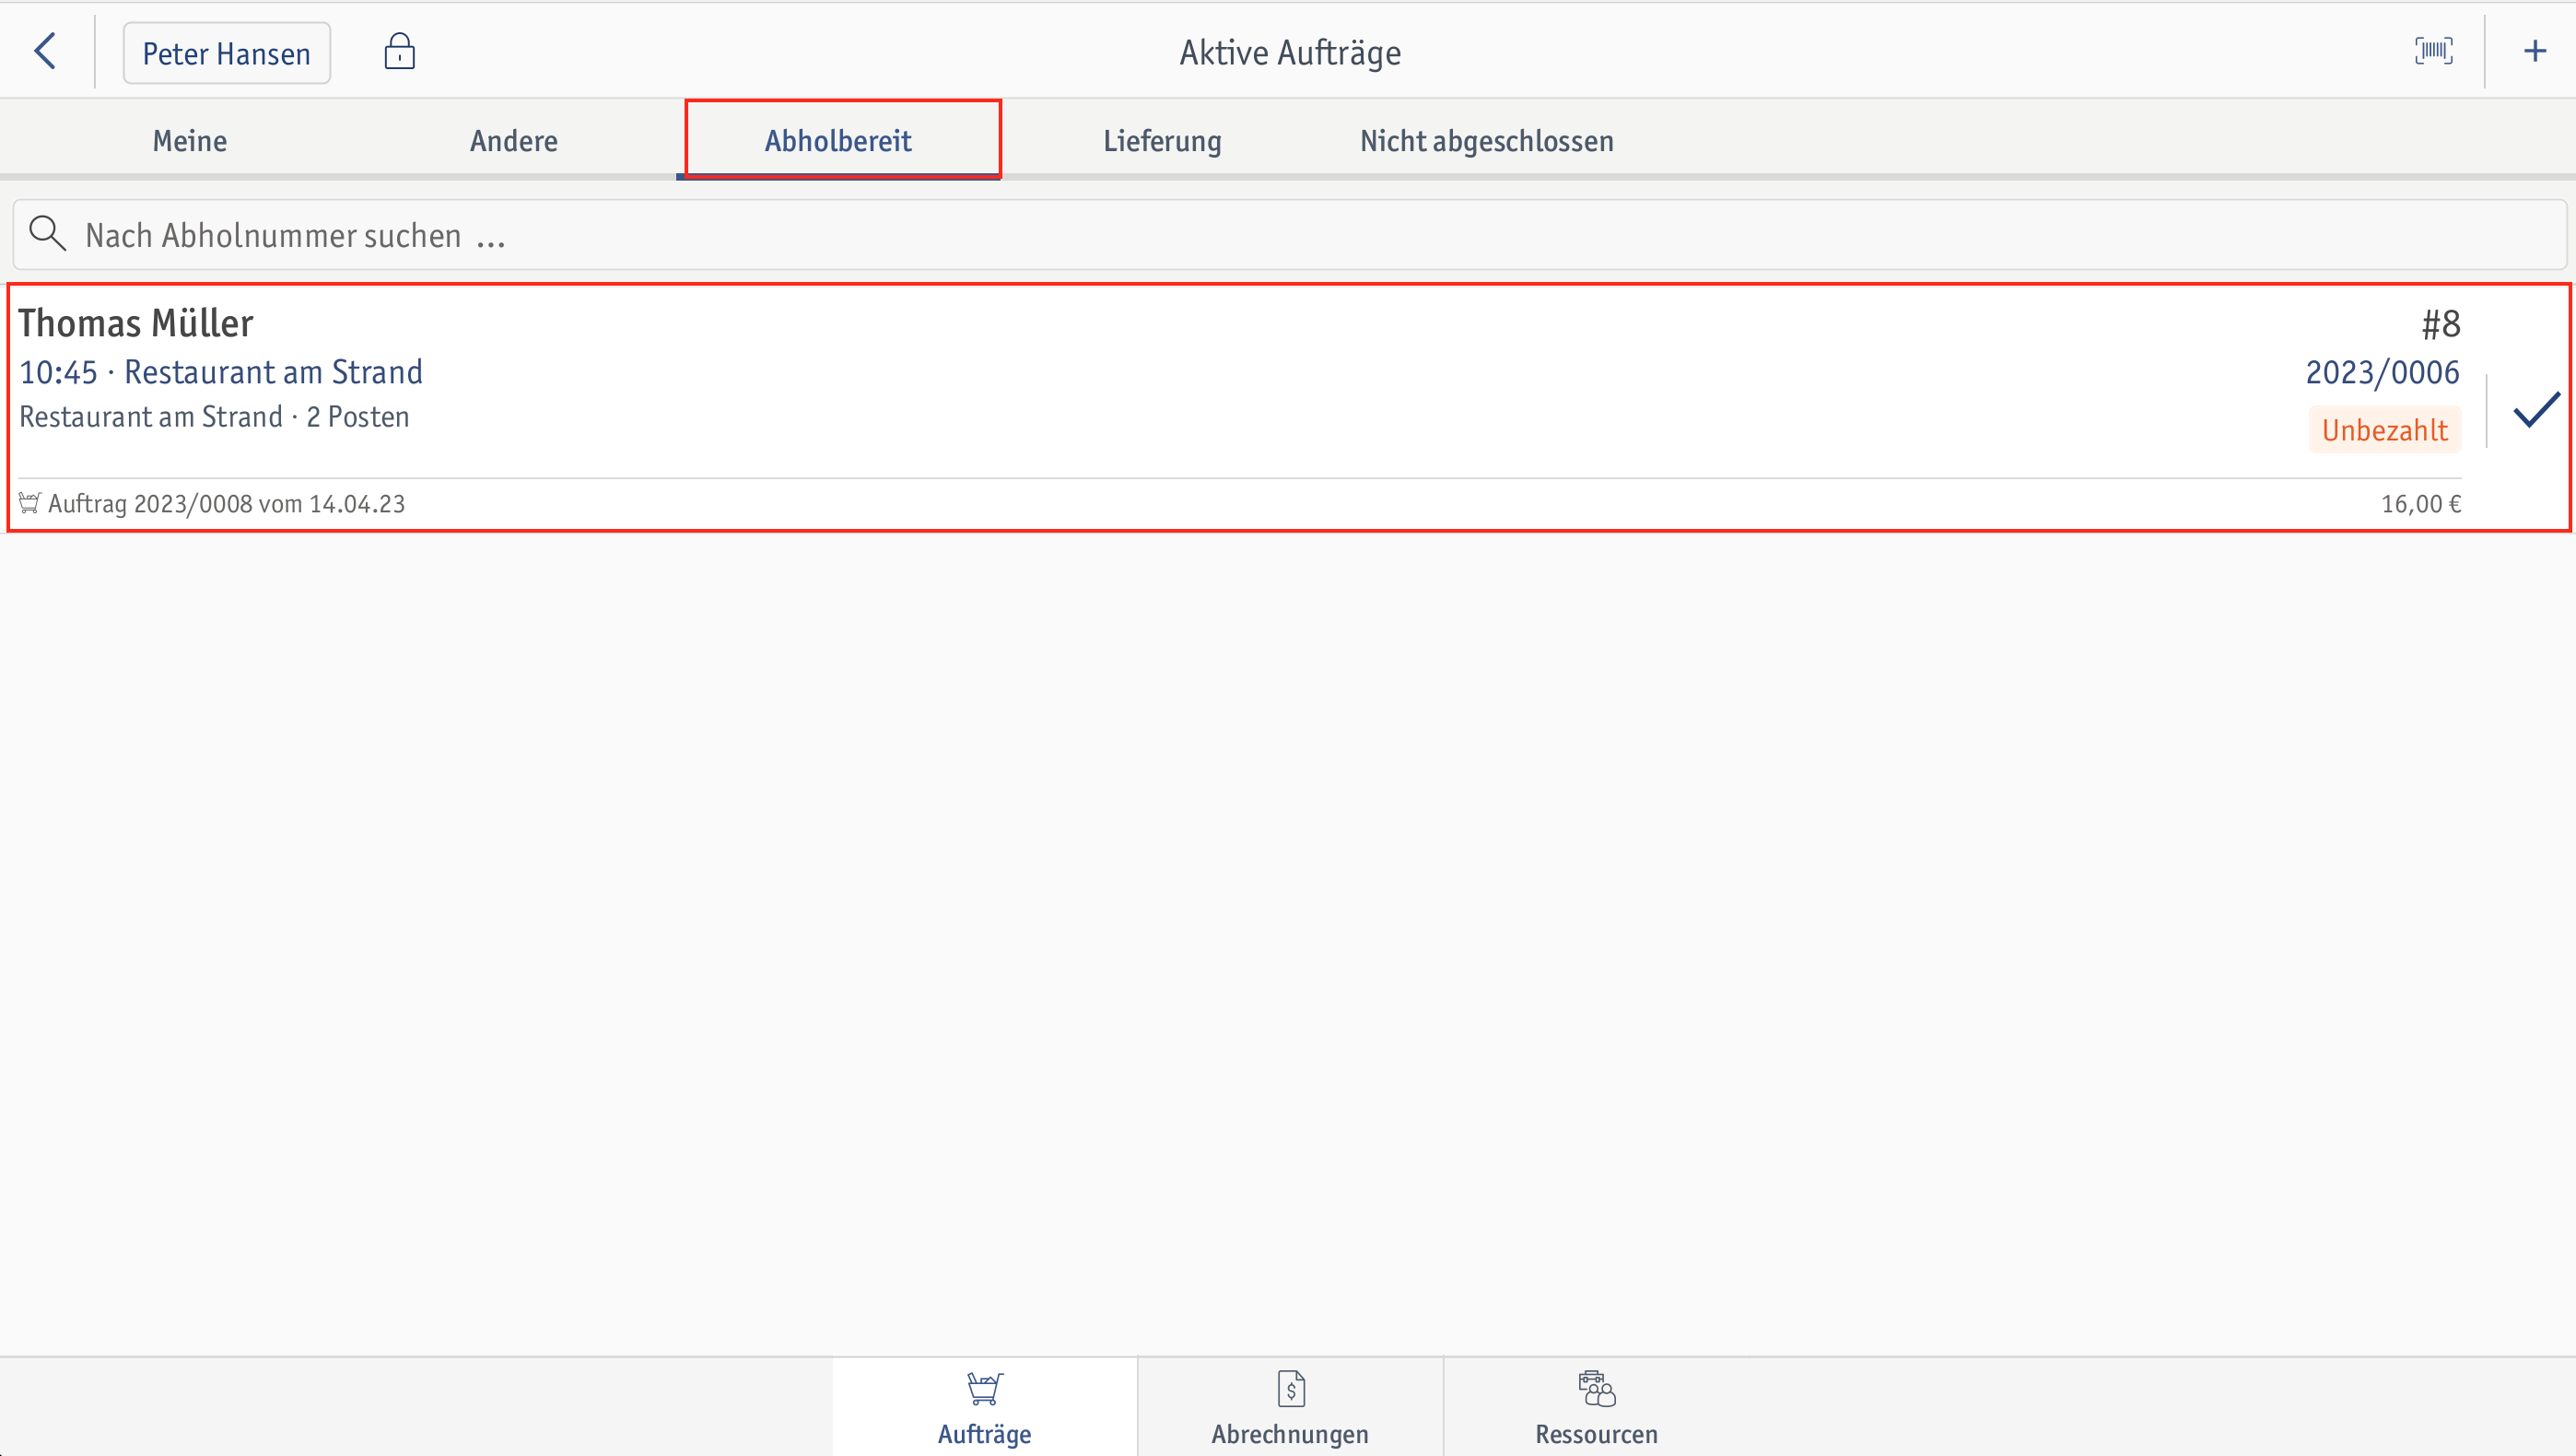Mark Thomas Müller order done with checkmark
This screenshot has width=2576, height=1456.
click(2536, 410)
